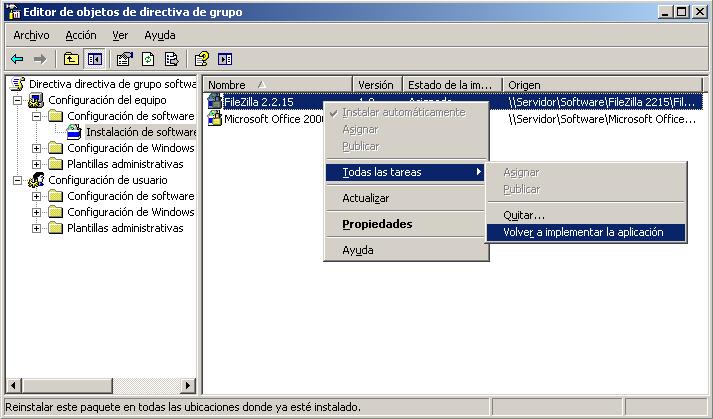Click the tree pane horizontal scrollbar track
The height and width of the screenshot is (419, 713).
point(100,385)
